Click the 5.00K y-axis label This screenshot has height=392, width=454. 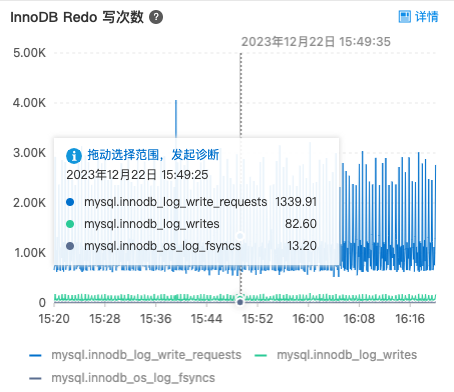[x=29, y=53]
